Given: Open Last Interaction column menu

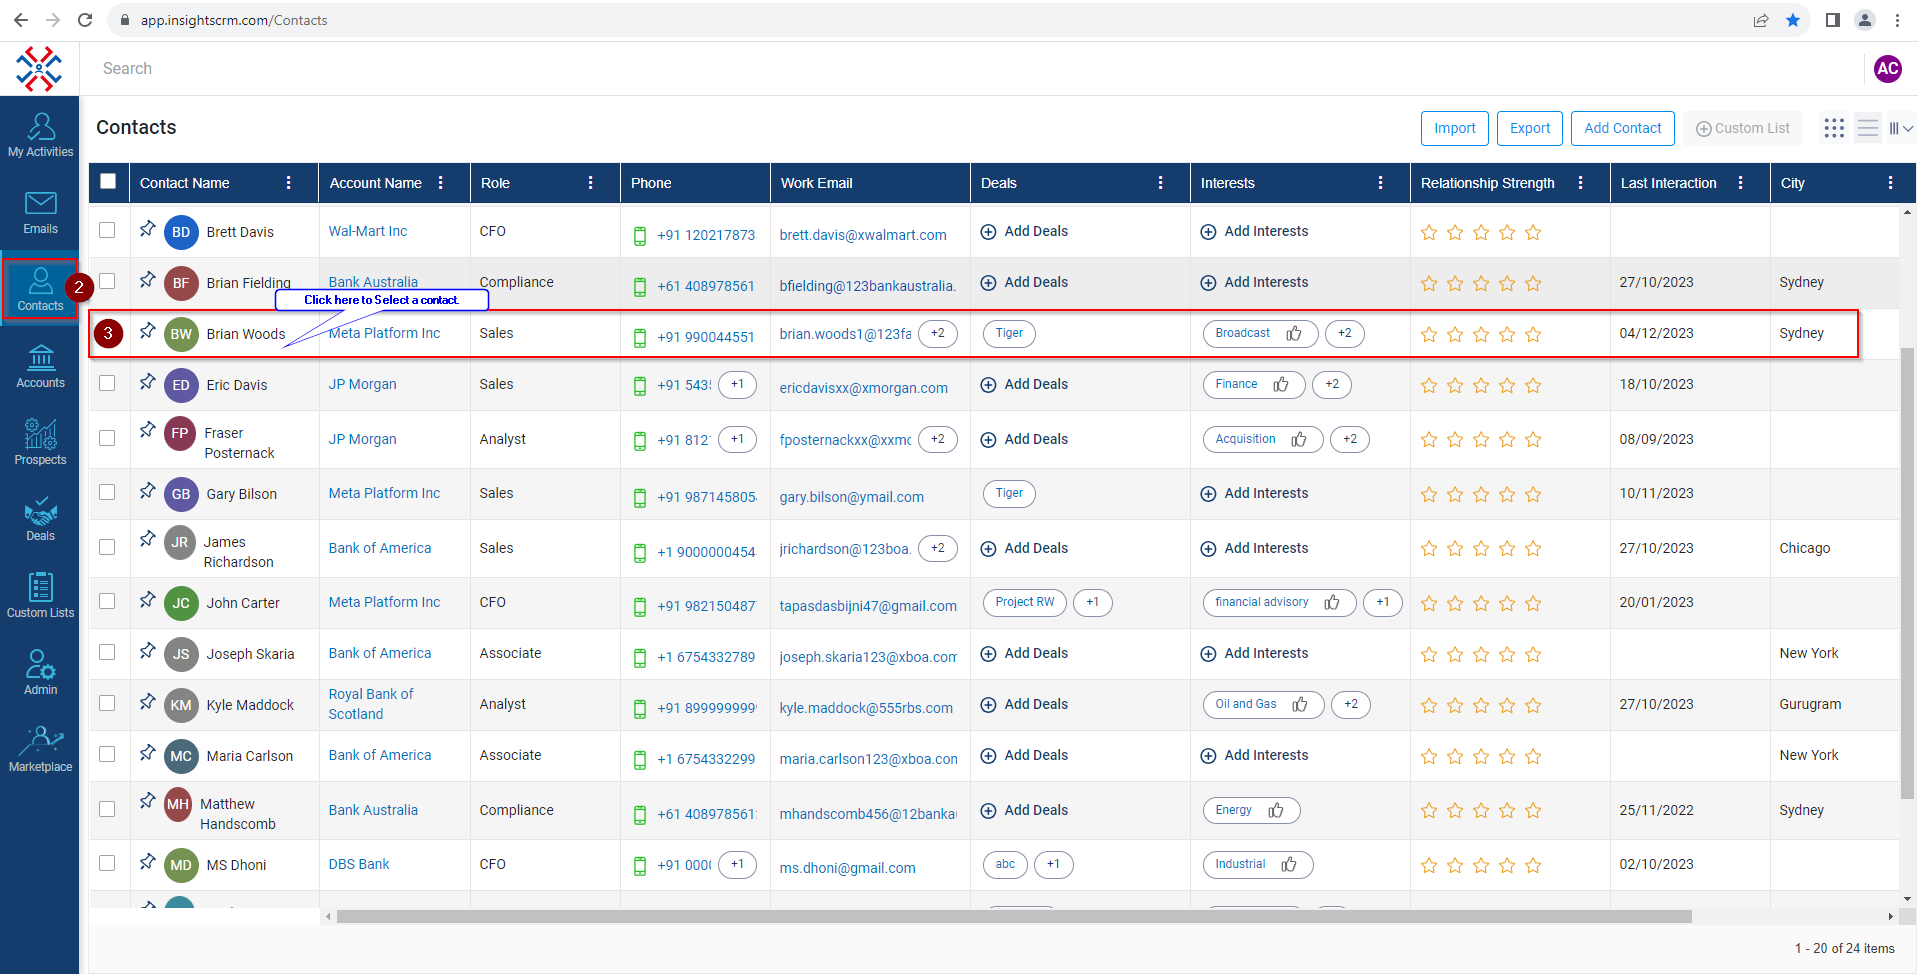Looking at the screenshot, I should coord(1741,183).
